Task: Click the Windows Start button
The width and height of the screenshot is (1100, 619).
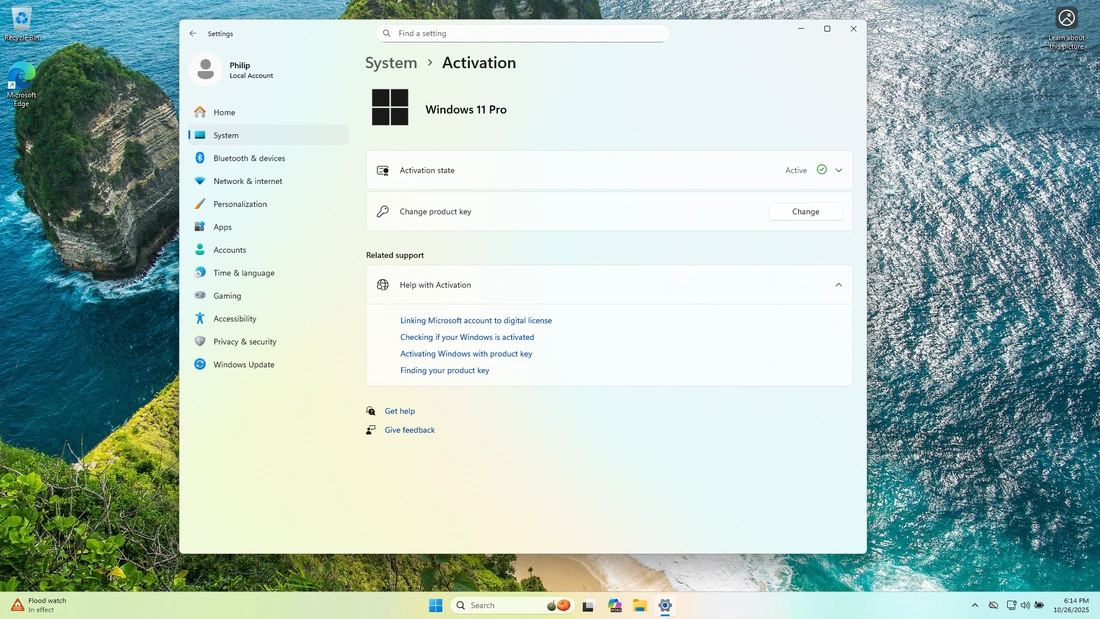Action: coord(436,605)
